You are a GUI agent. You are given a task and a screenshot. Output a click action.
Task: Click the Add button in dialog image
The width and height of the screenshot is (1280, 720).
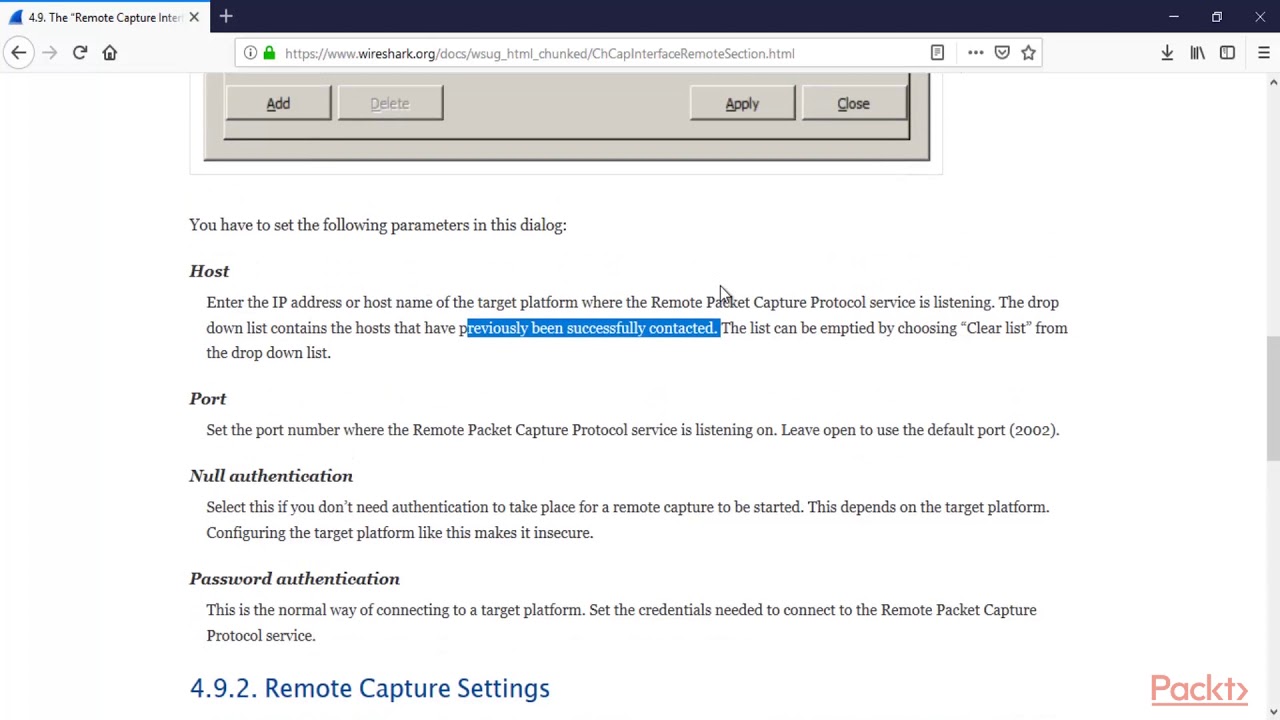tap(278, 104)
